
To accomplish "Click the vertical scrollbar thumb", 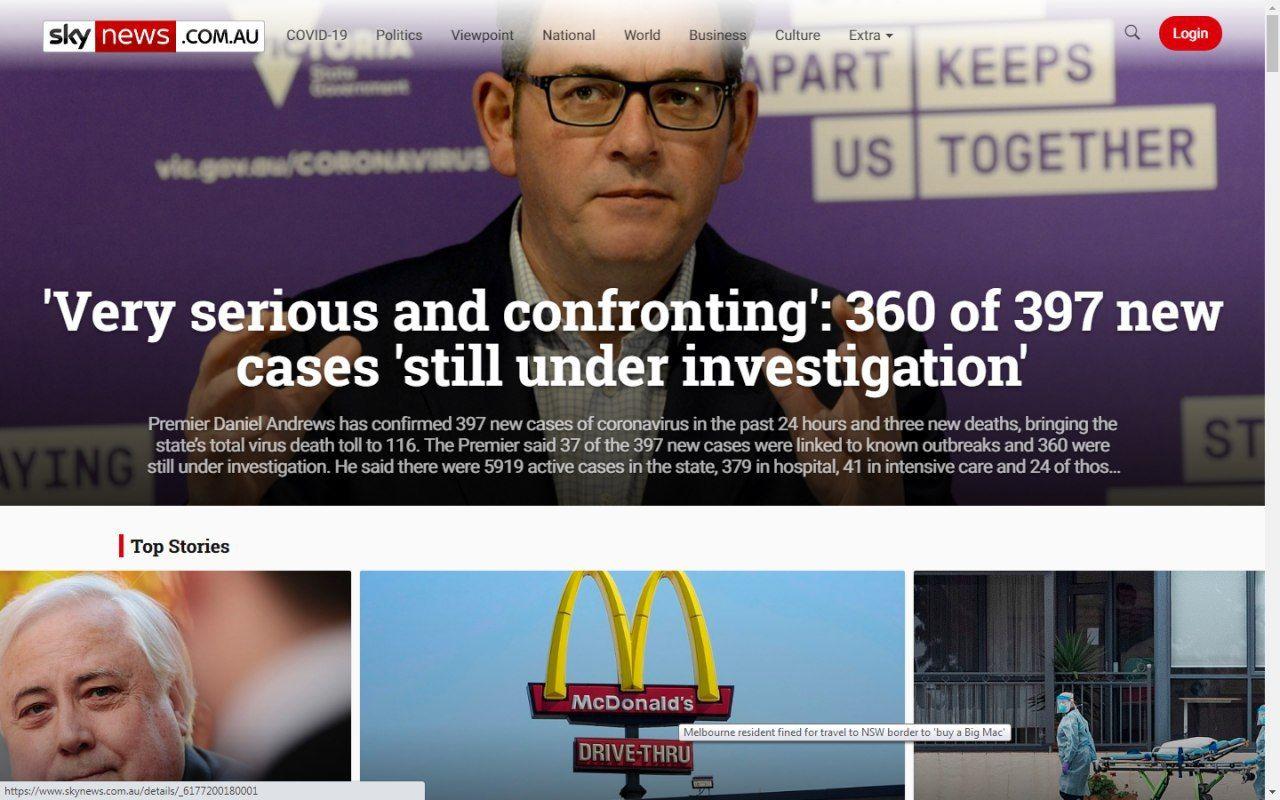I will [1272, 44].
